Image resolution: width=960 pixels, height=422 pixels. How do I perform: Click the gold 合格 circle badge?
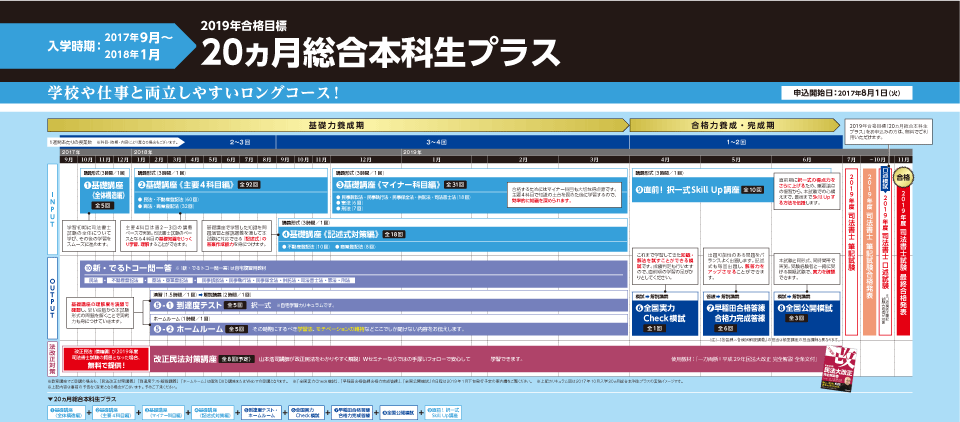tap(903, 177)
